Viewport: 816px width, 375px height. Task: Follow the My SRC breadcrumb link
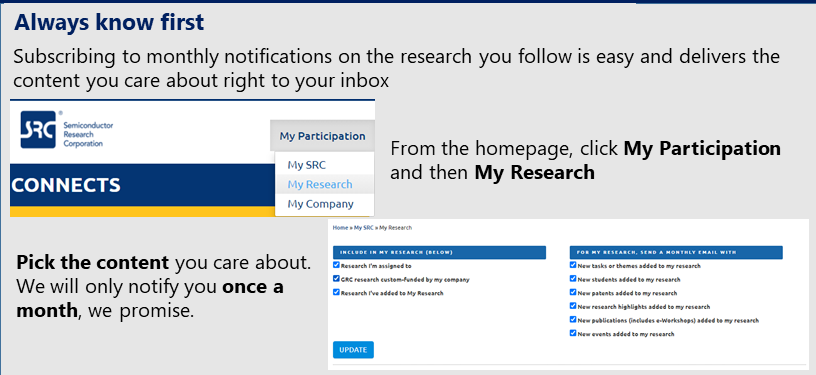click(x=363, y=228)
